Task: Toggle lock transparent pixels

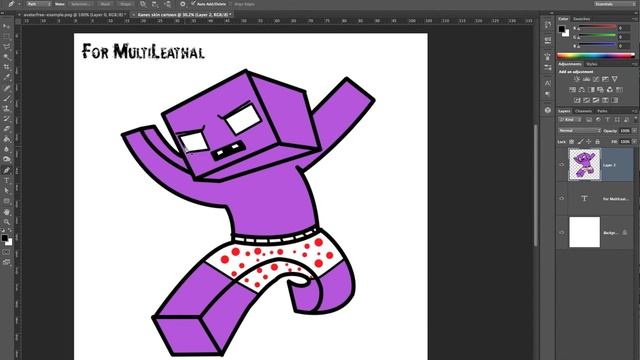Action: [x=571, y=142]
